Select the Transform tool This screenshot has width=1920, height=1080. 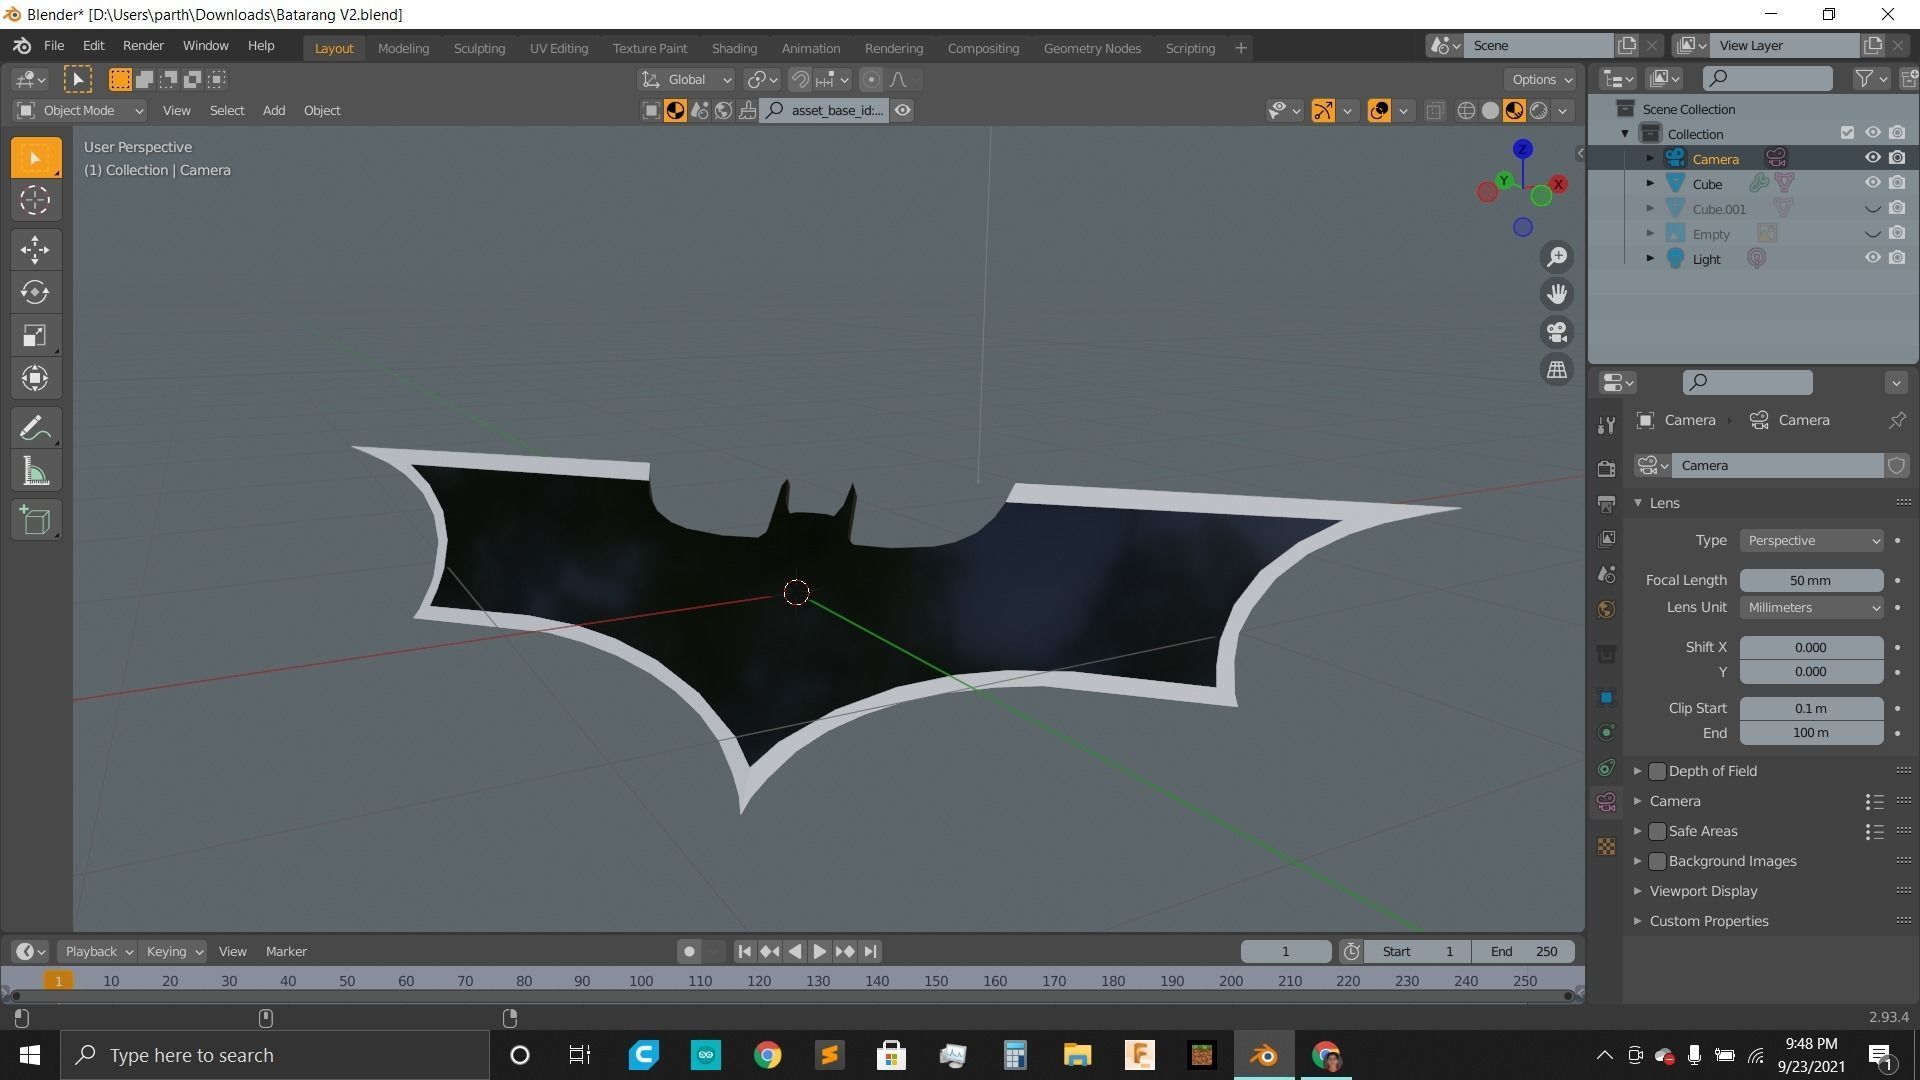[35, 378]
